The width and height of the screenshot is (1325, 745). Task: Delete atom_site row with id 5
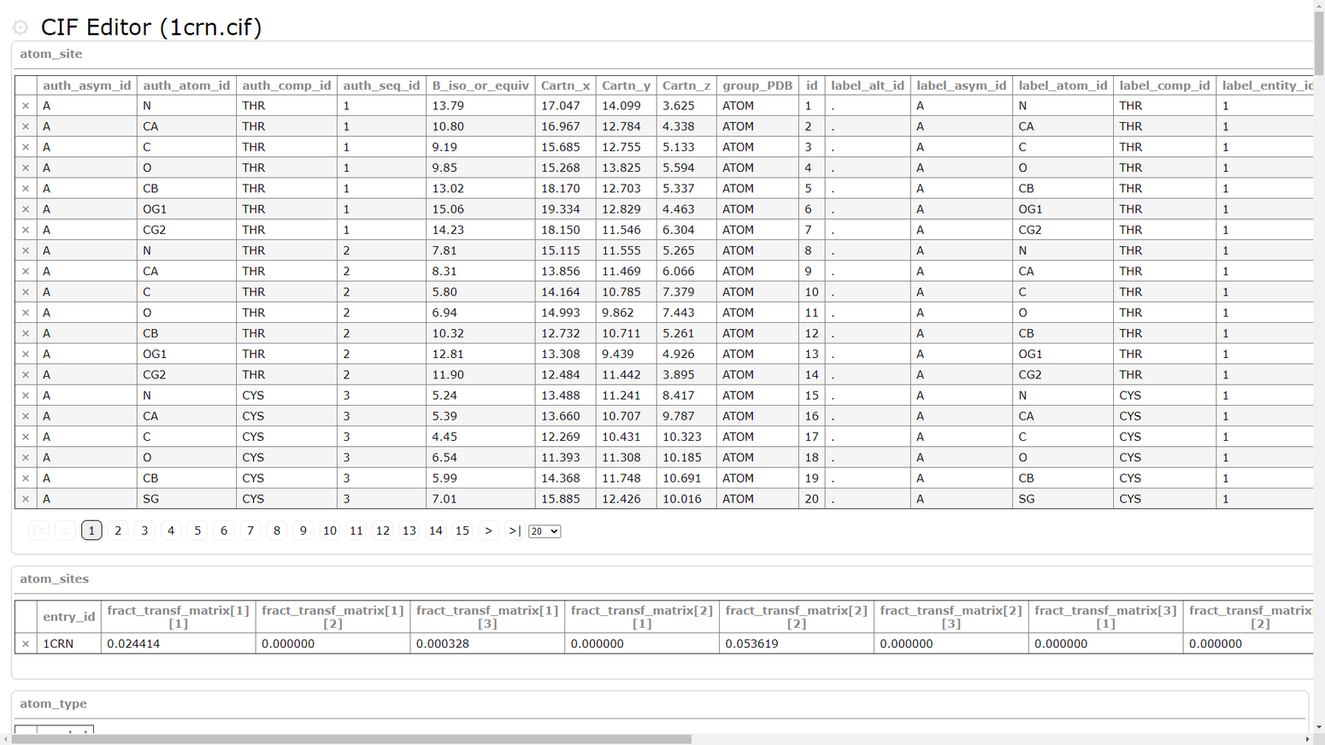click(26, 189)
